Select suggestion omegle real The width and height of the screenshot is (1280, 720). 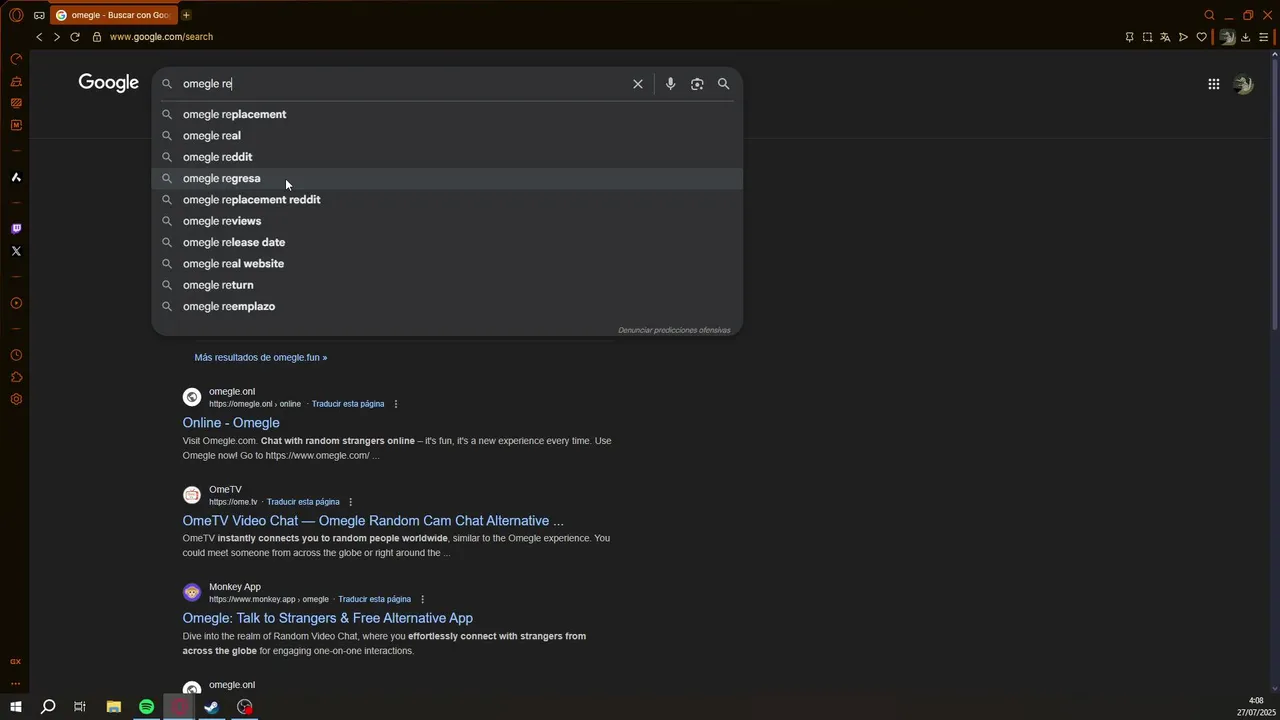coord(446,136)
